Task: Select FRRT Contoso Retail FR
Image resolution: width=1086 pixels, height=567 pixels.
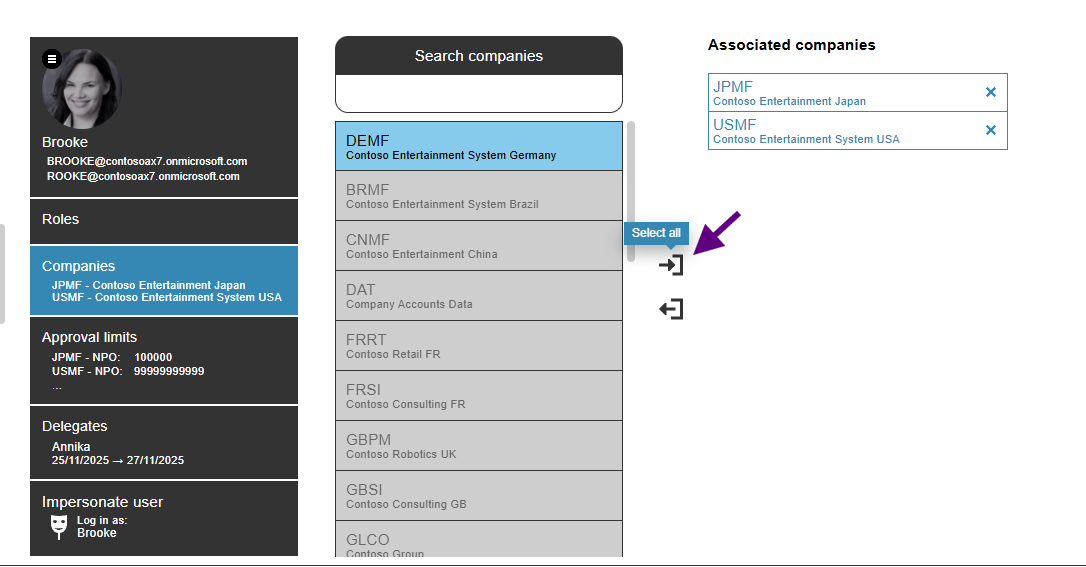Action: pyautogui.click(x=478, y=346)
